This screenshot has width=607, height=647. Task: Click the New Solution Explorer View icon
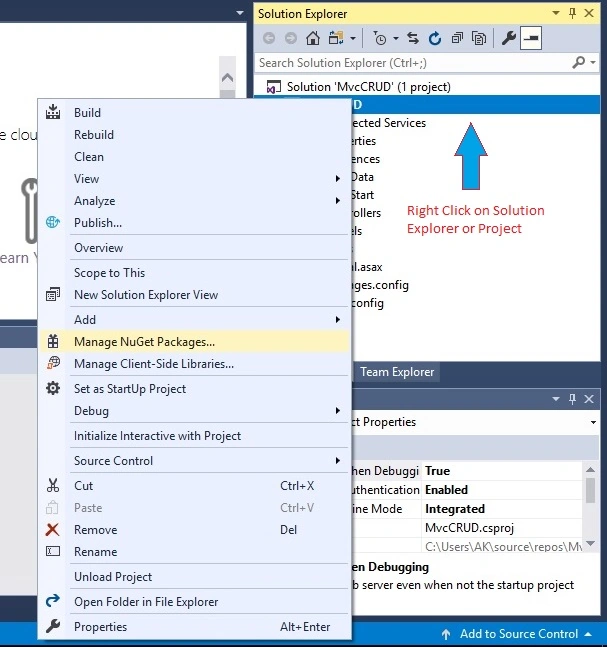tap(53, 294)
